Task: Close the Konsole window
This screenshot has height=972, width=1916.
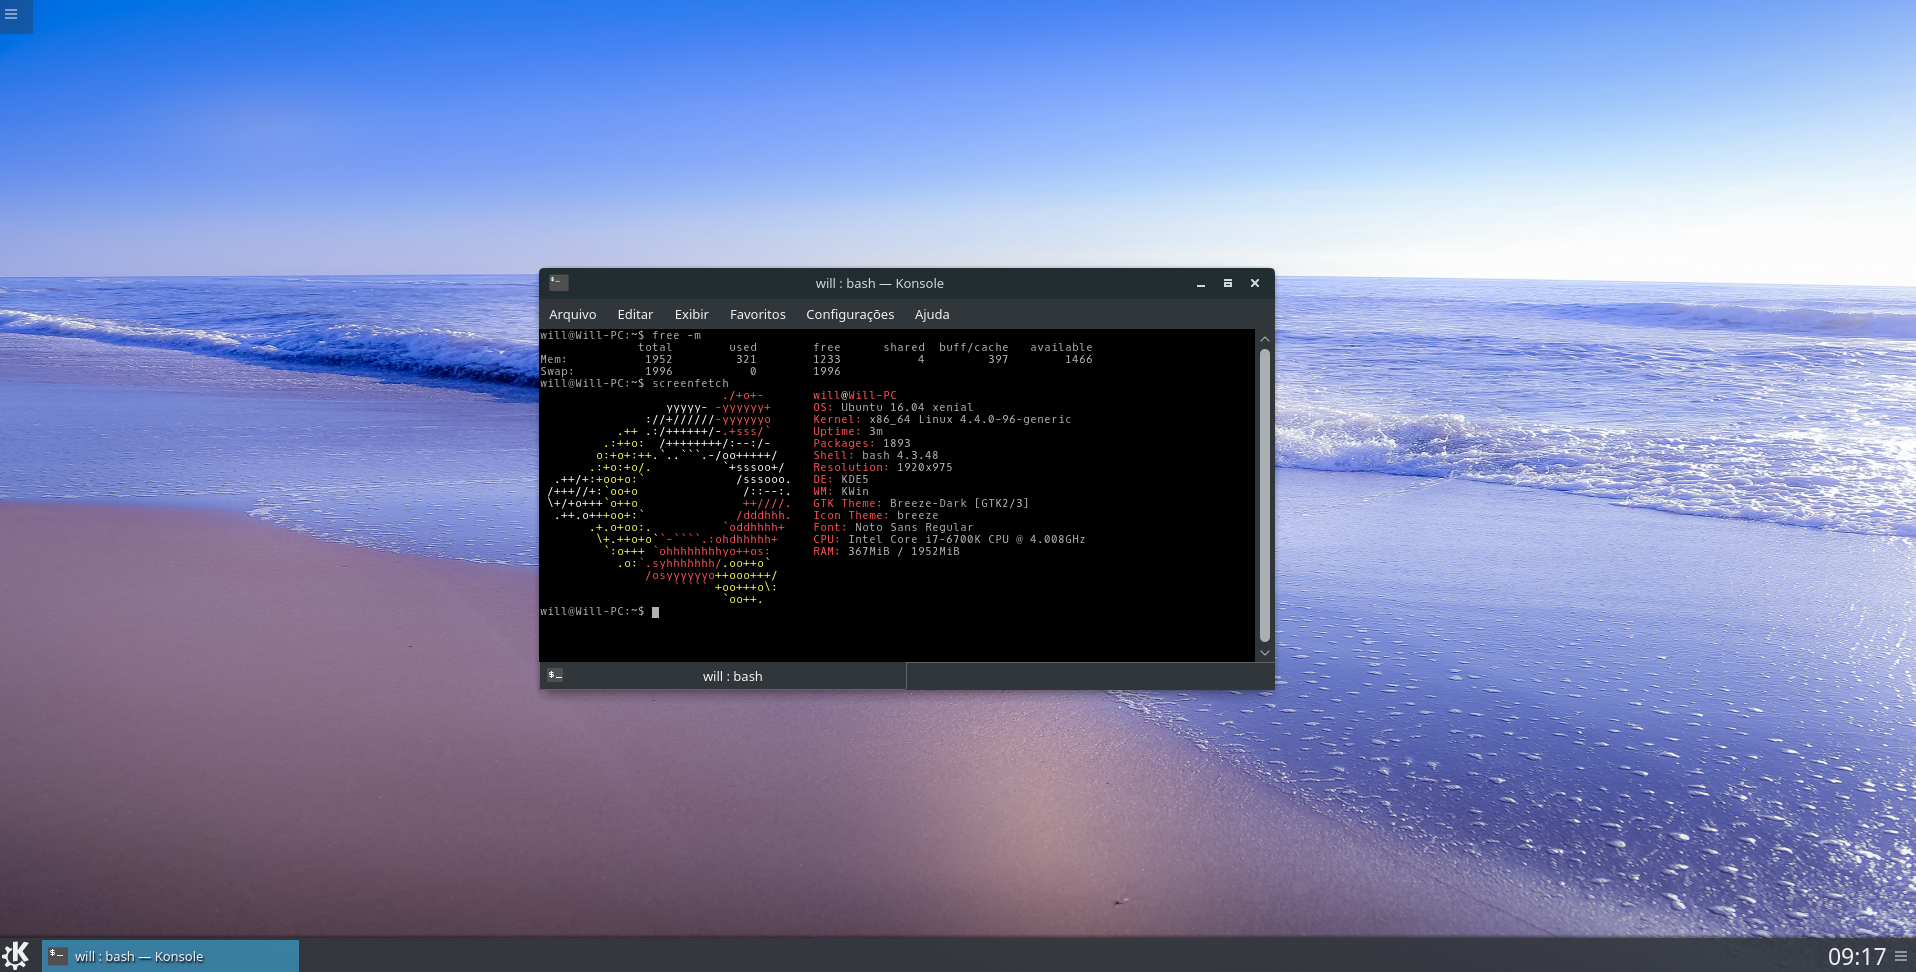Action: point(1255,284)
